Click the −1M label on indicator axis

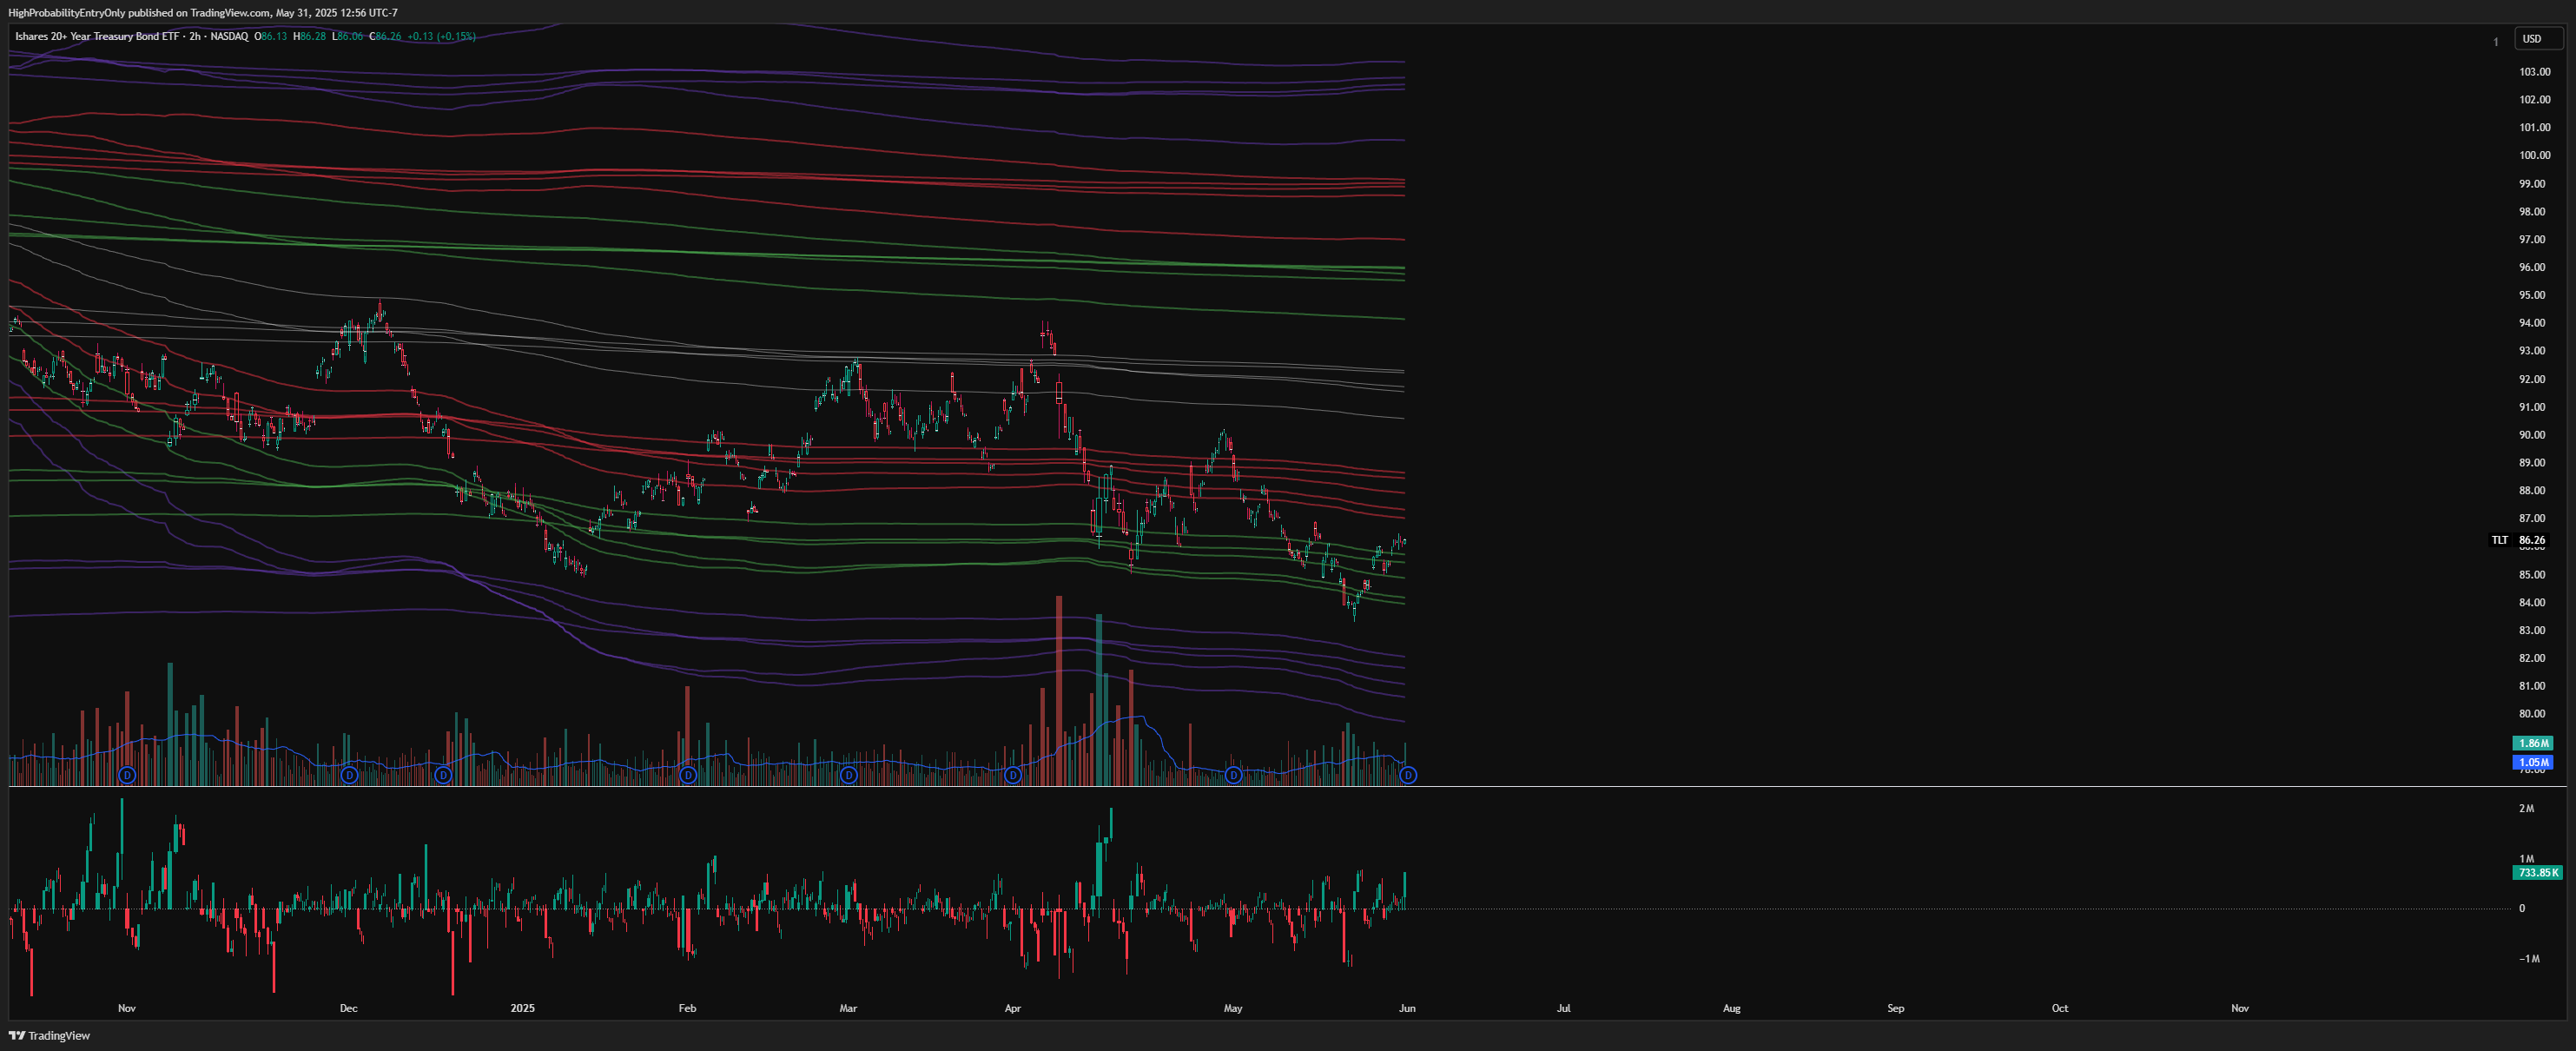[2529, 958]
